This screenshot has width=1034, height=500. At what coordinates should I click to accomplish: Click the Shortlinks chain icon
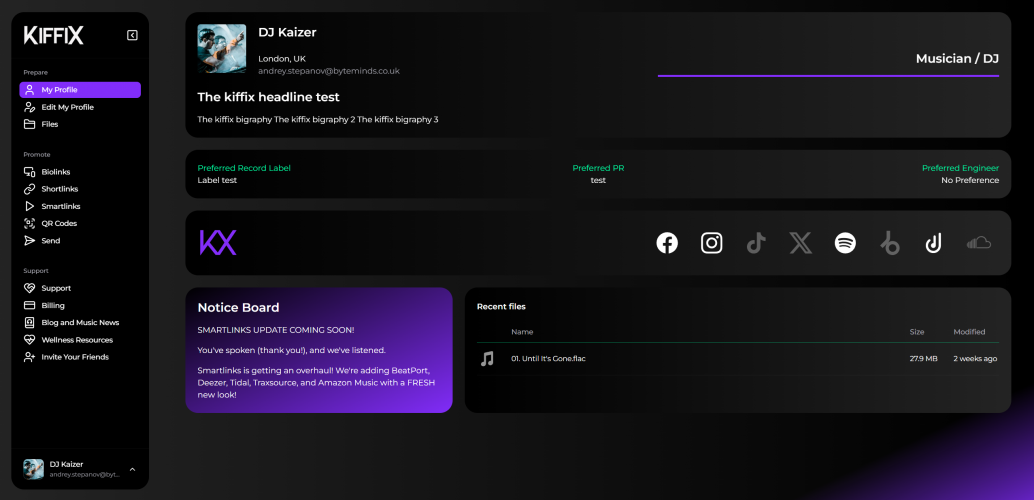tap(30, 189)
